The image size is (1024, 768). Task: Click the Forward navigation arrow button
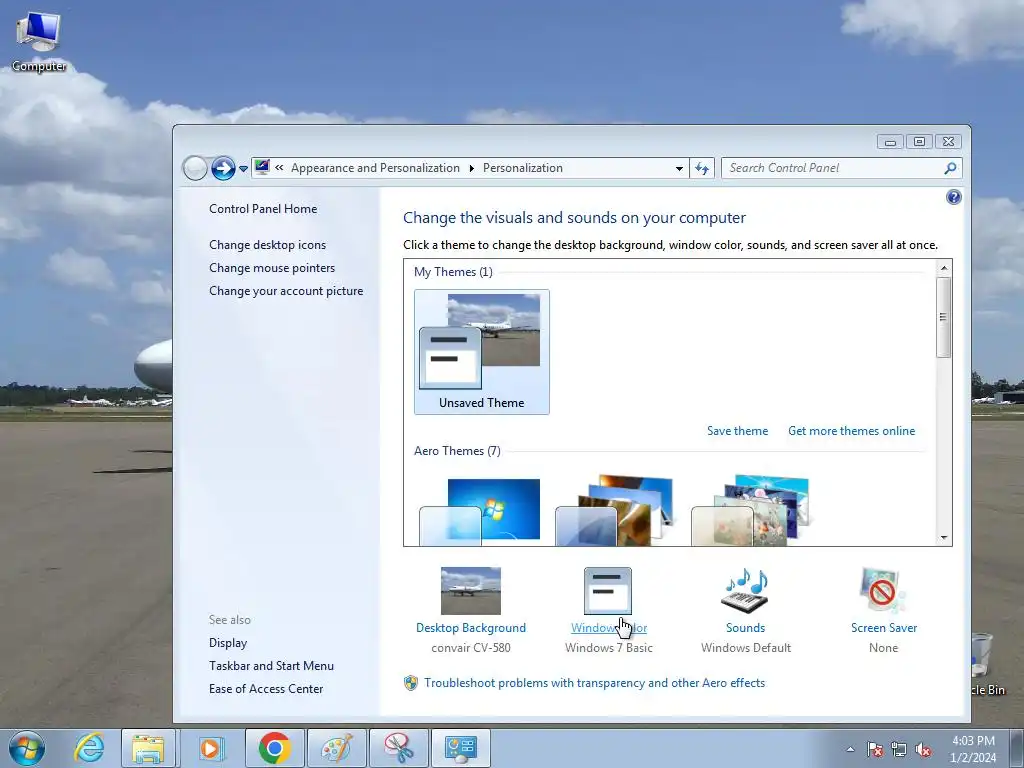(x=223, y=168)
